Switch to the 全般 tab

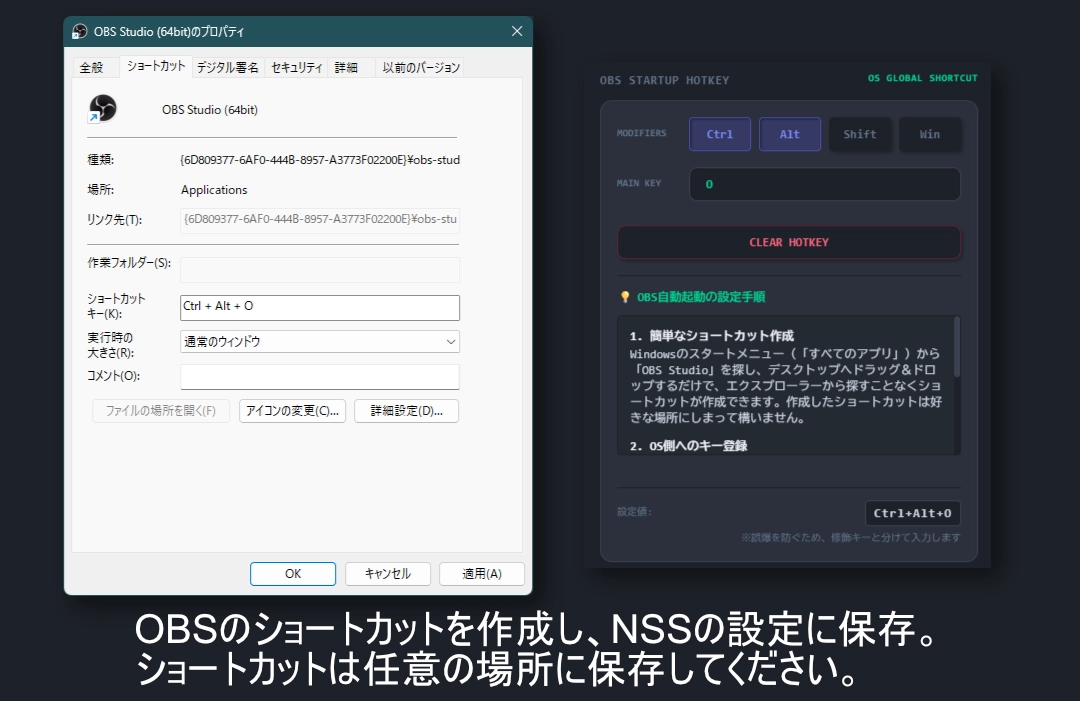(x=92, y=67)
